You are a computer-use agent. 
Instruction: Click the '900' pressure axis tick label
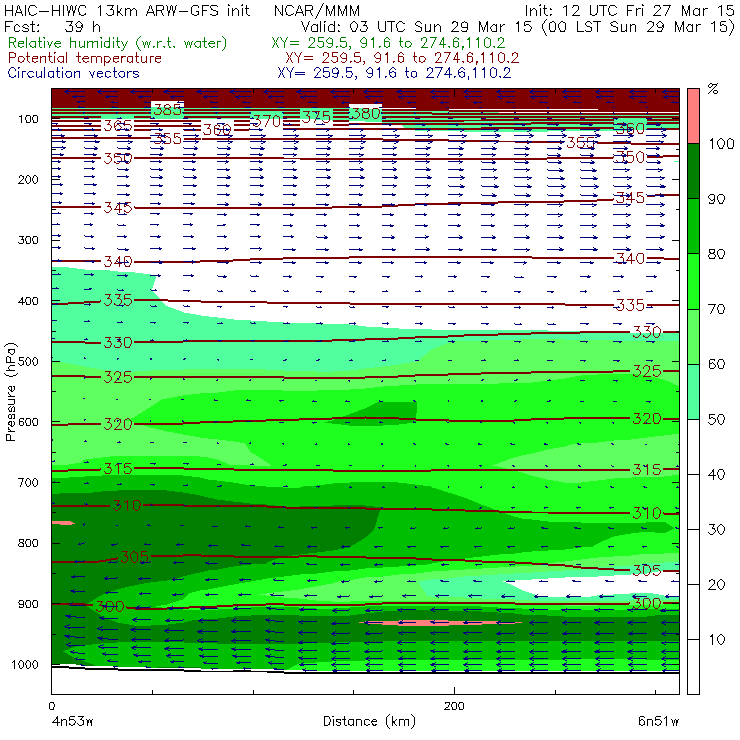click(28, 604)
